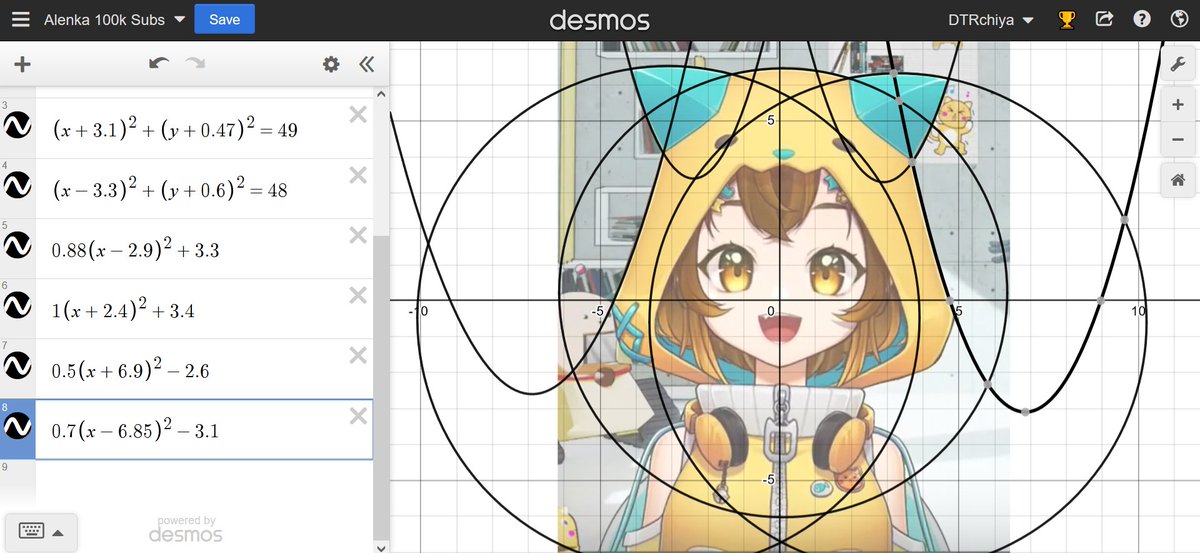This screenshot has width=1200, height=553.
Task: Delete expression 3 with its X
Action: (357, 115)
